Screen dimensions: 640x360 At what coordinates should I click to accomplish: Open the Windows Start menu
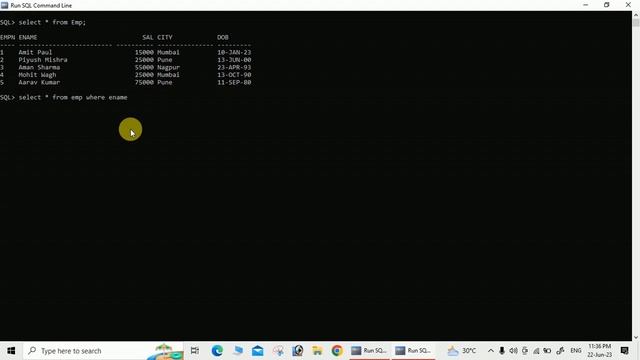tap(11, 351)
